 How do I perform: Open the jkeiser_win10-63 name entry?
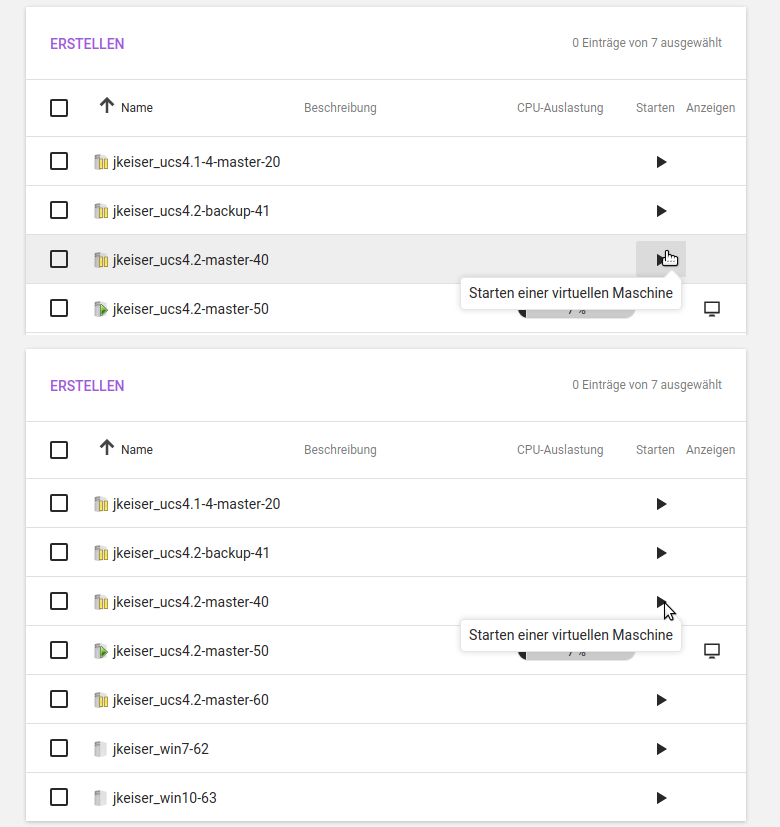coord(164,798)
